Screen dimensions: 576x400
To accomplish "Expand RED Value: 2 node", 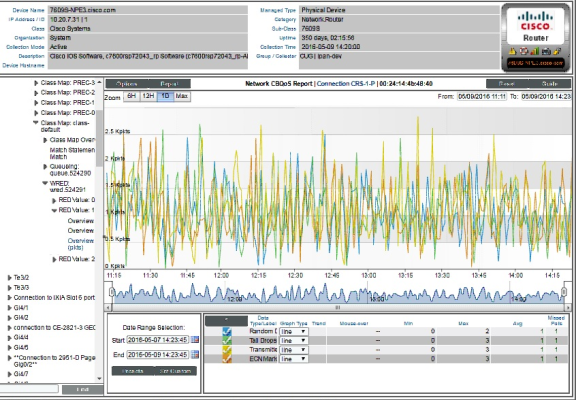I will [x=54, y=260].
